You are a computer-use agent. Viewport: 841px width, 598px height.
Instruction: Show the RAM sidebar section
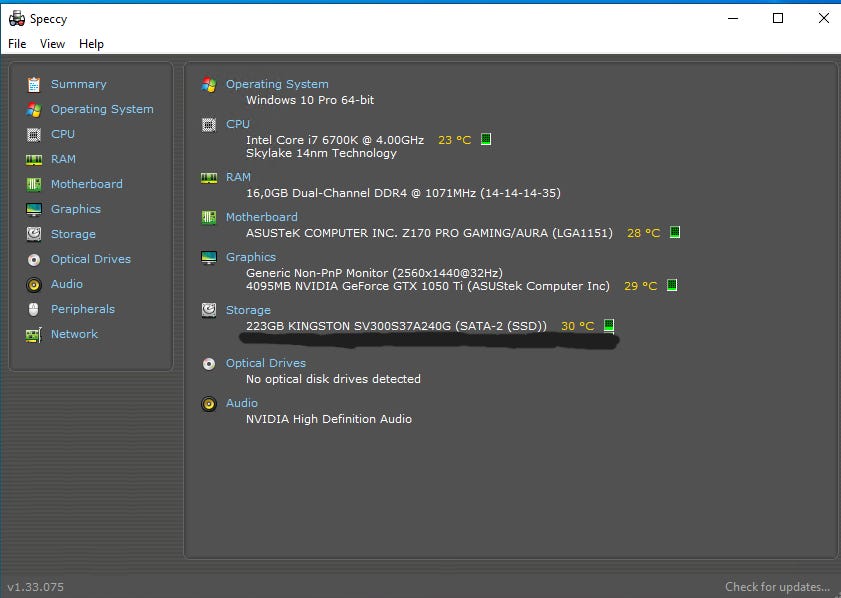(x=63, y=159)
